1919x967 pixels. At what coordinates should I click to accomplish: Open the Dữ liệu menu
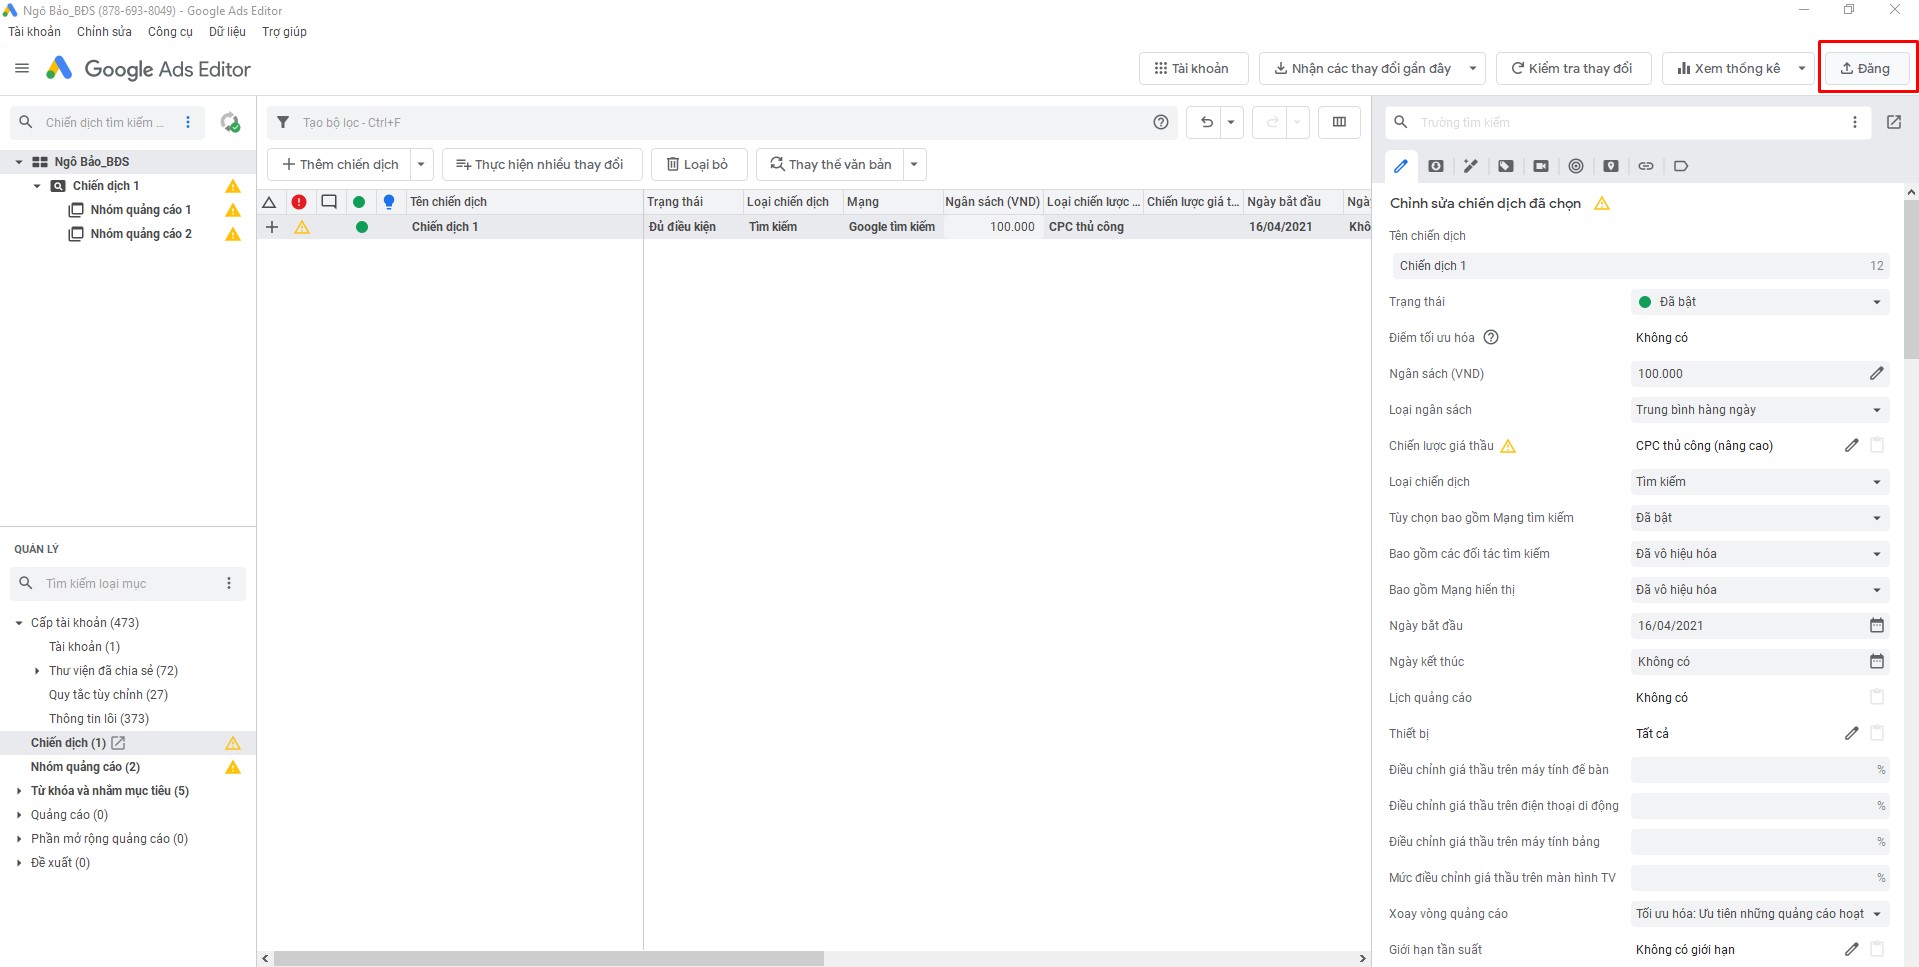(227, 32)
